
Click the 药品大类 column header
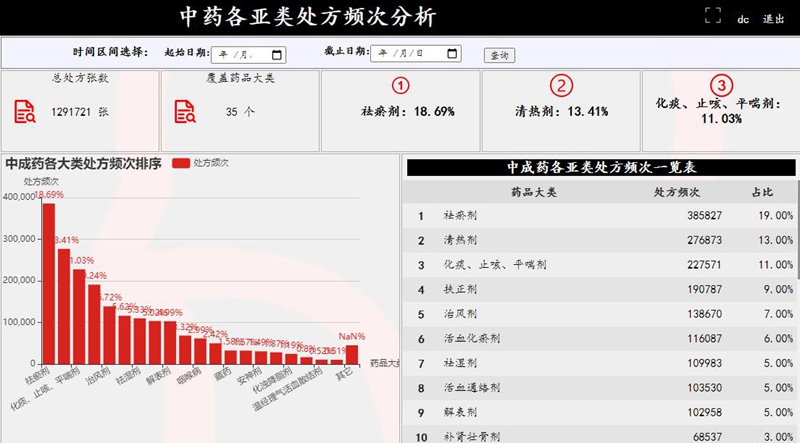(x=534, y=192)
